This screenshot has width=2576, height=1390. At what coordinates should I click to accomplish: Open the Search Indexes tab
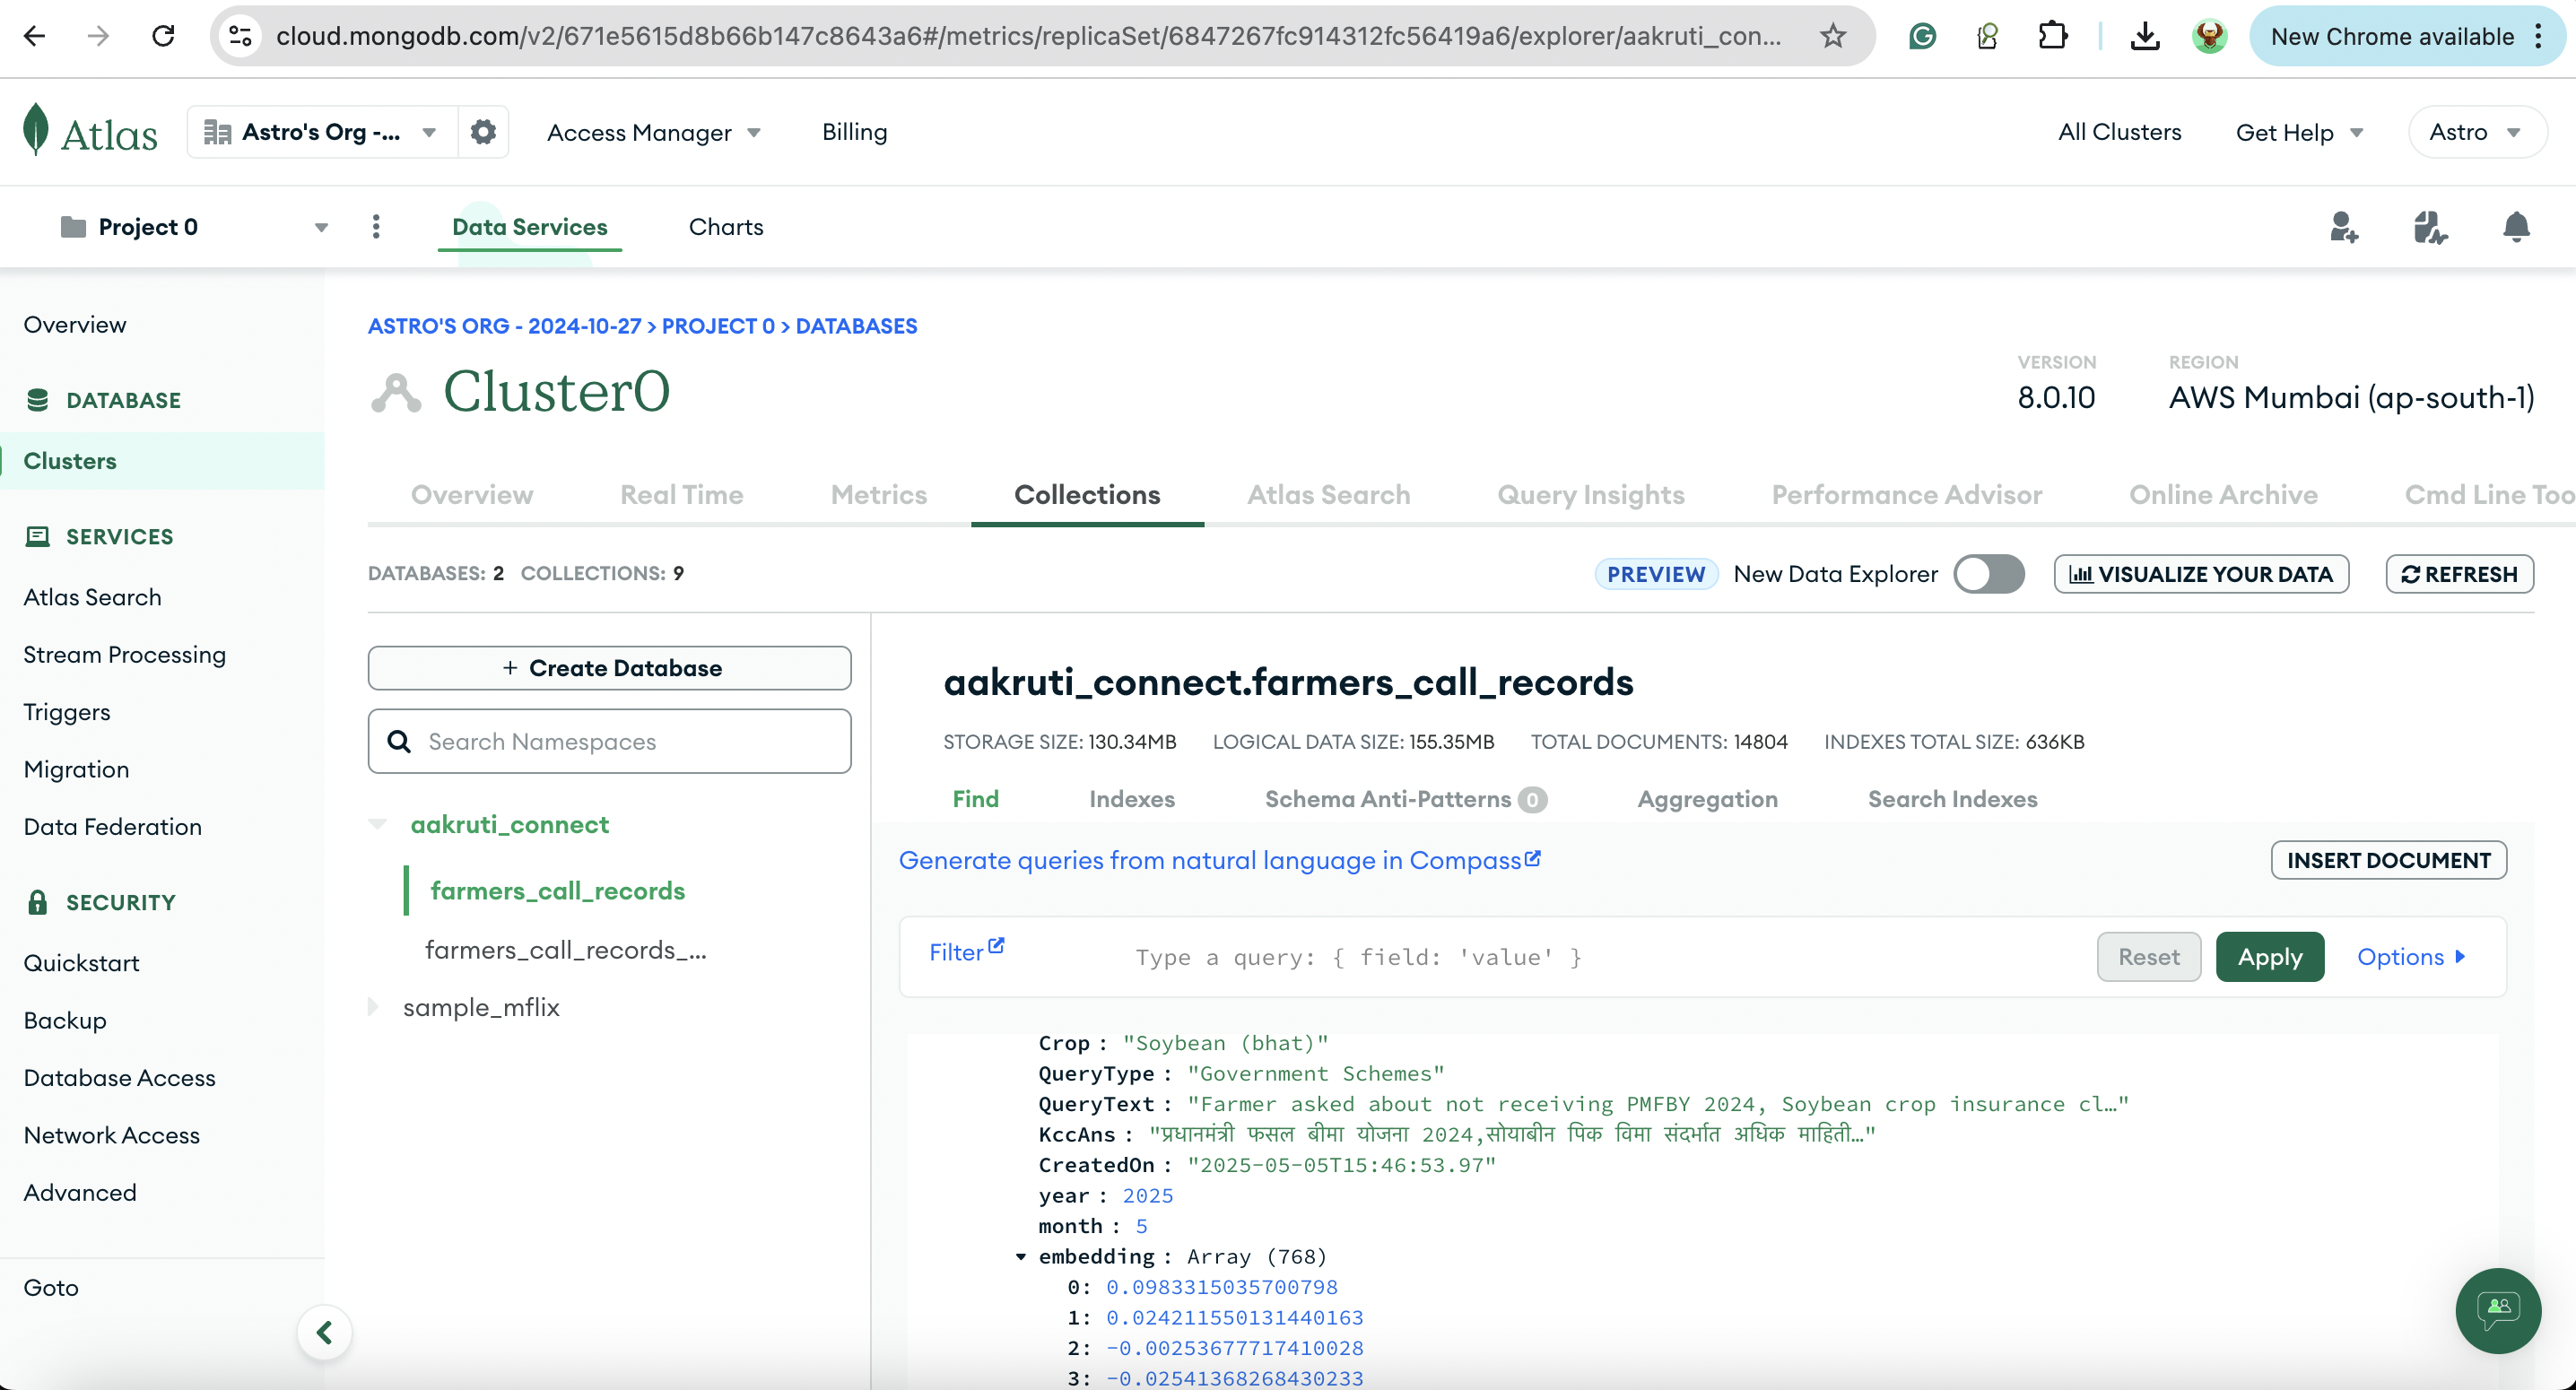(1952, 799)
